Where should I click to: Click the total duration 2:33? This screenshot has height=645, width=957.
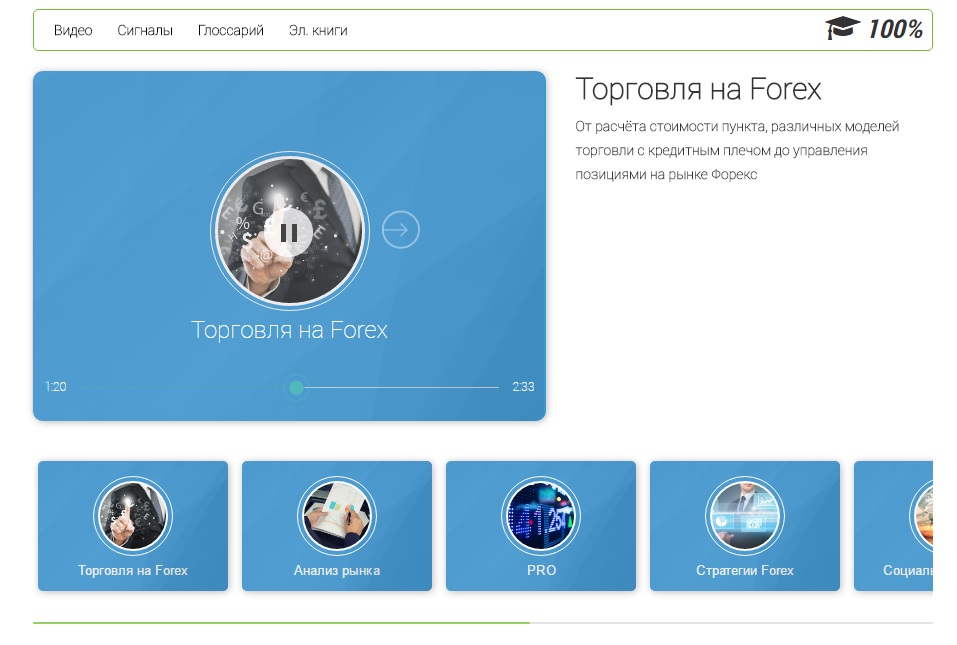point(523,387)
